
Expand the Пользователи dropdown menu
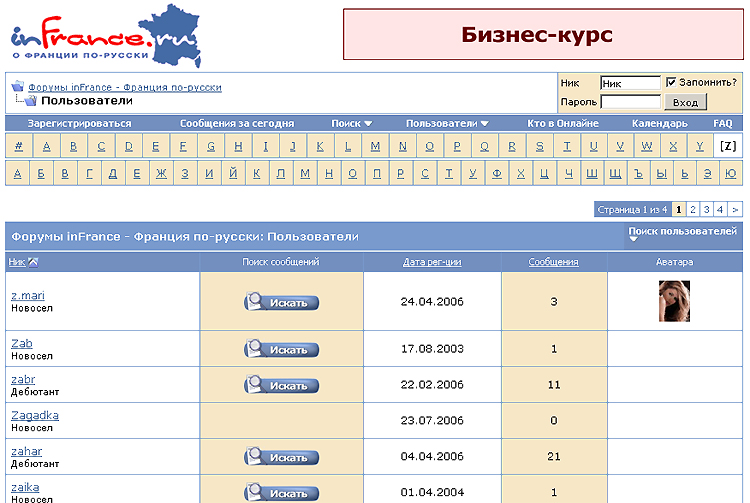[447, 123]
